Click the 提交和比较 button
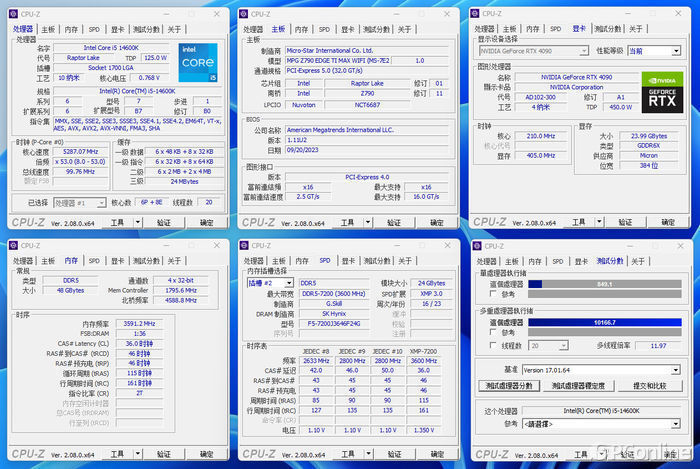The height and width of the screenshot is (469, 700). pyautogui.click(x=650, y=386)
